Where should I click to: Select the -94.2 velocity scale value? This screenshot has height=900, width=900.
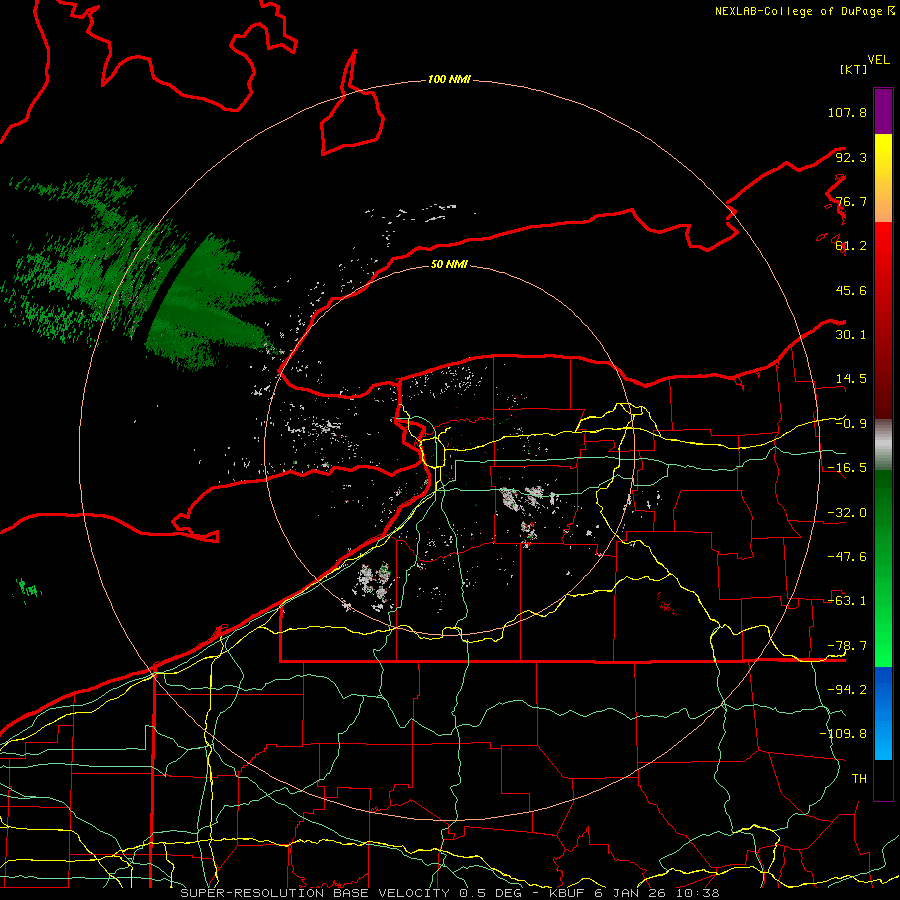pos(847,690)
